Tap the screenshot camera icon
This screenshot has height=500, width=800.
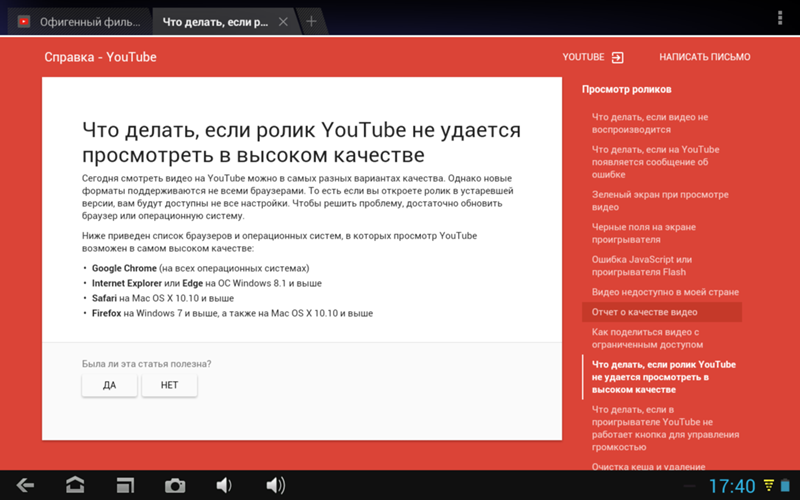pos(175,485)
